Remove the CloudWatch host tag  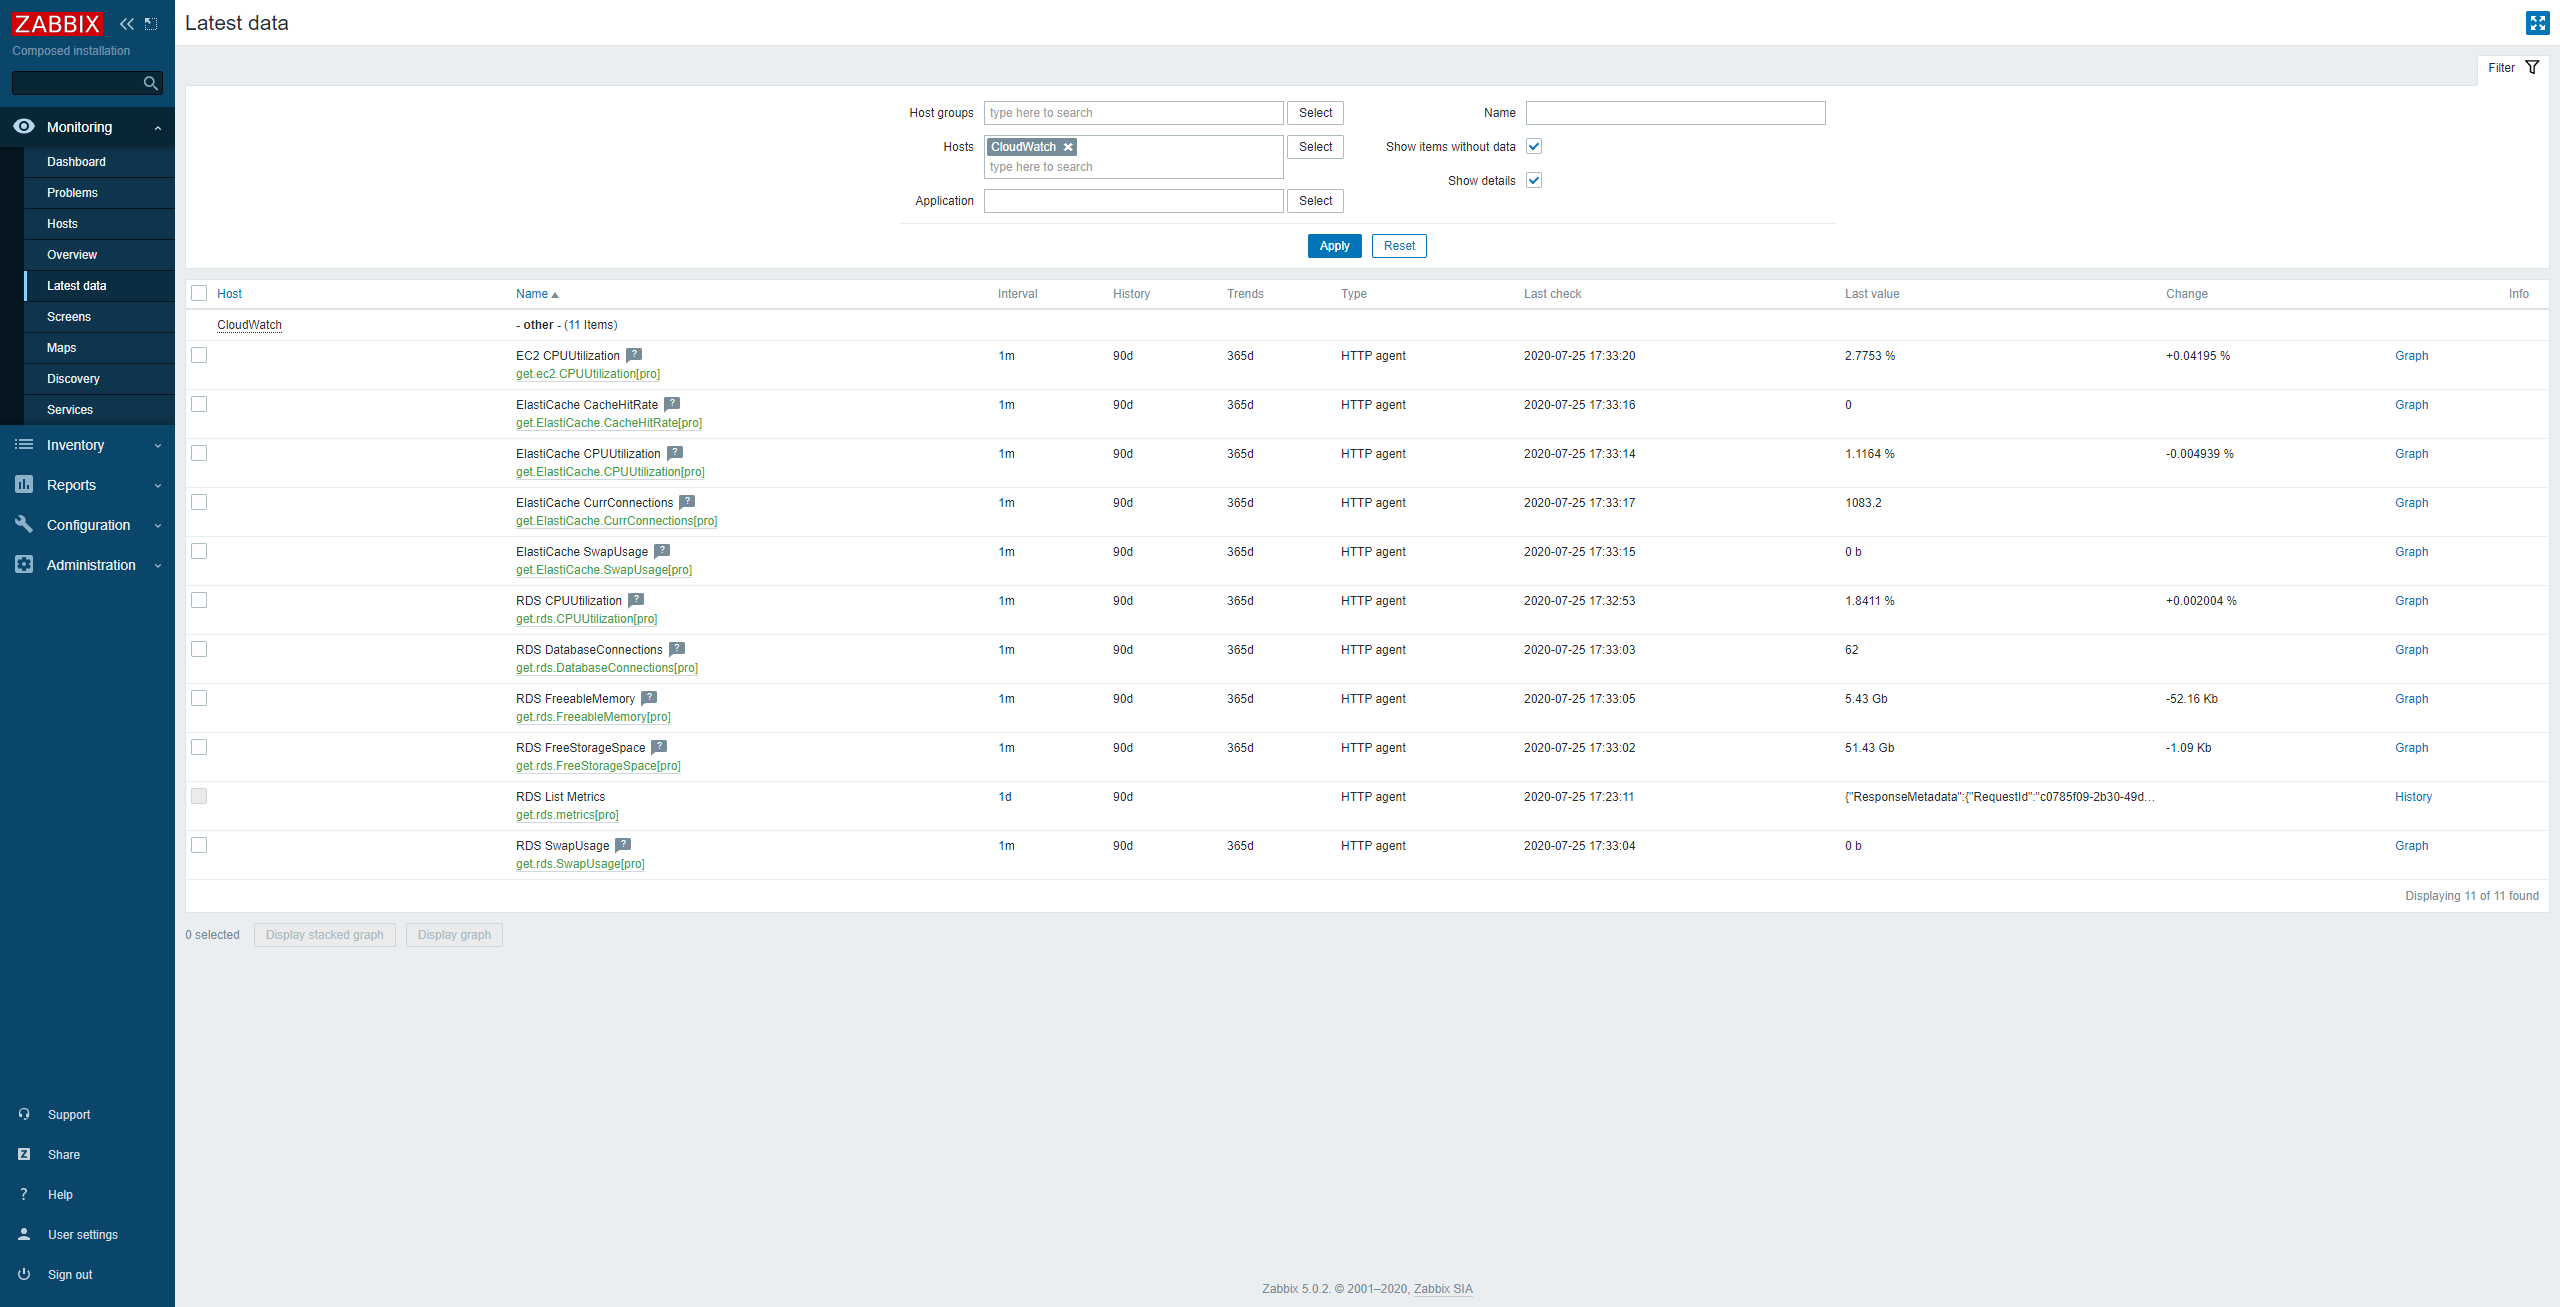pyautogui.click(x=1068, y=147)
